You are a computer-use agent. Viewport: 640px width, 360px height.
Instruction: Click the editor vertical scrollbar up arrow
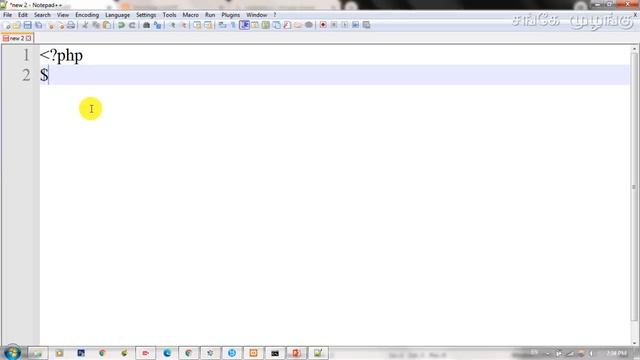tap(634, 49)
